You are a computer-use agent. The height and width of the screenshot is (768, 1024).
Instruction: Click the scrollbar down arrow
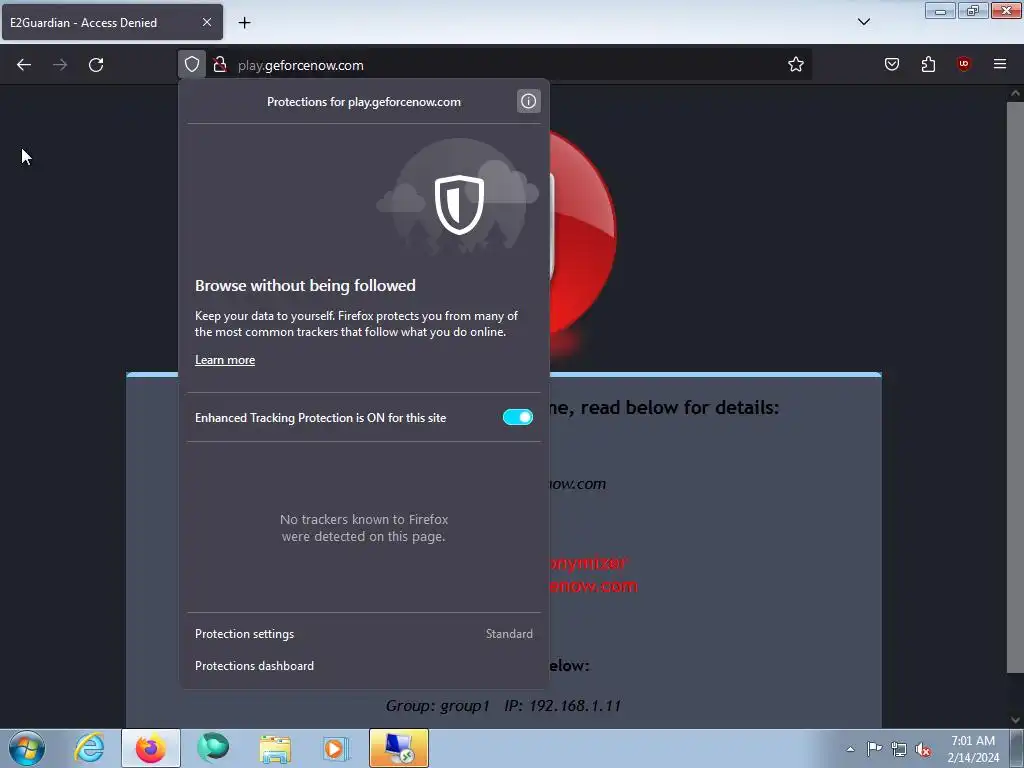click(x=1015, y=720)
